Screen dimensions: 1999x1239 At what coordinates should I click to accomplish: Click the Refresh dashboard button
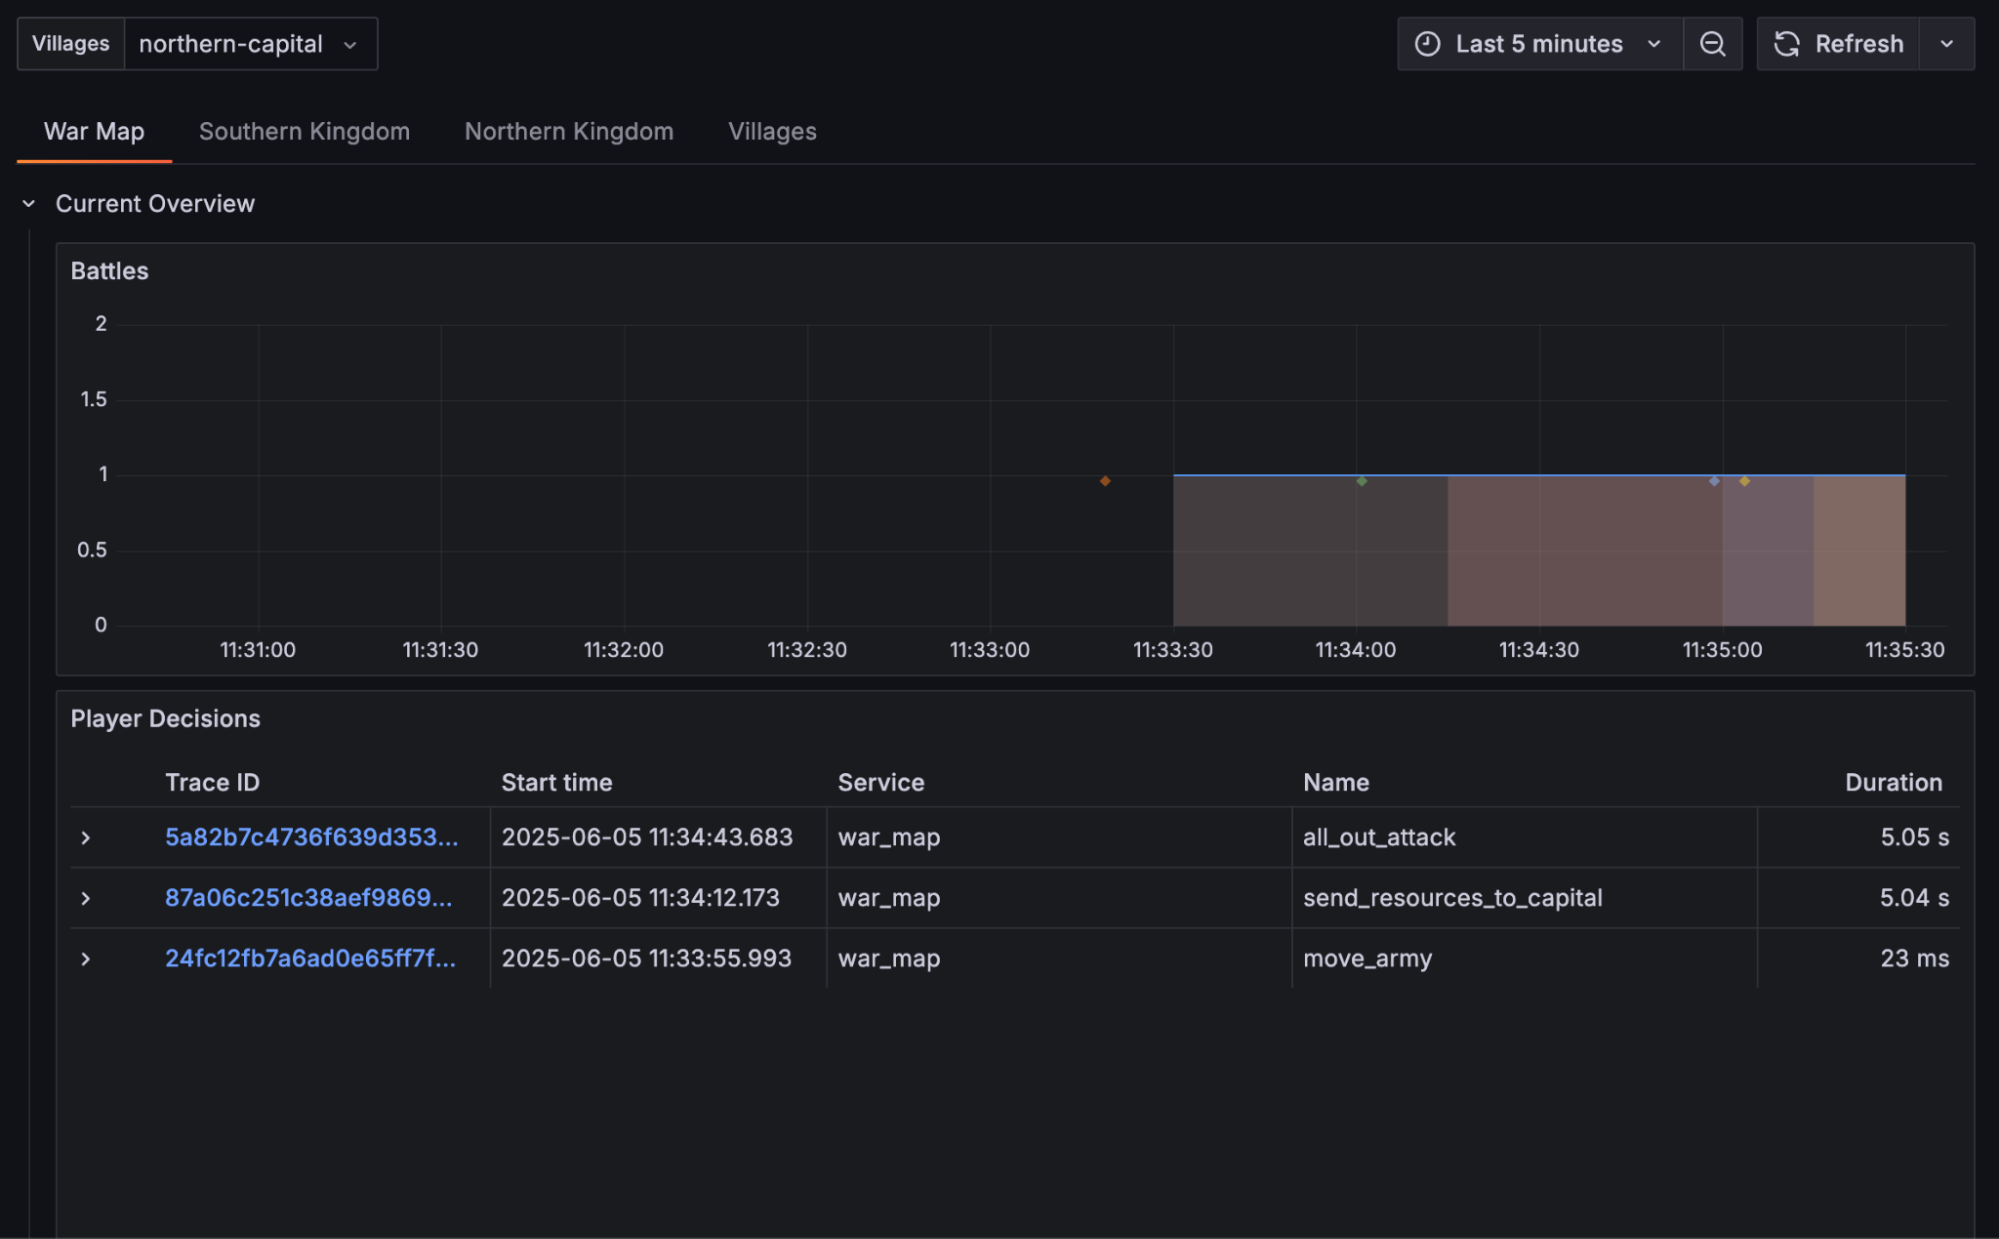(x=1838, y=44)
